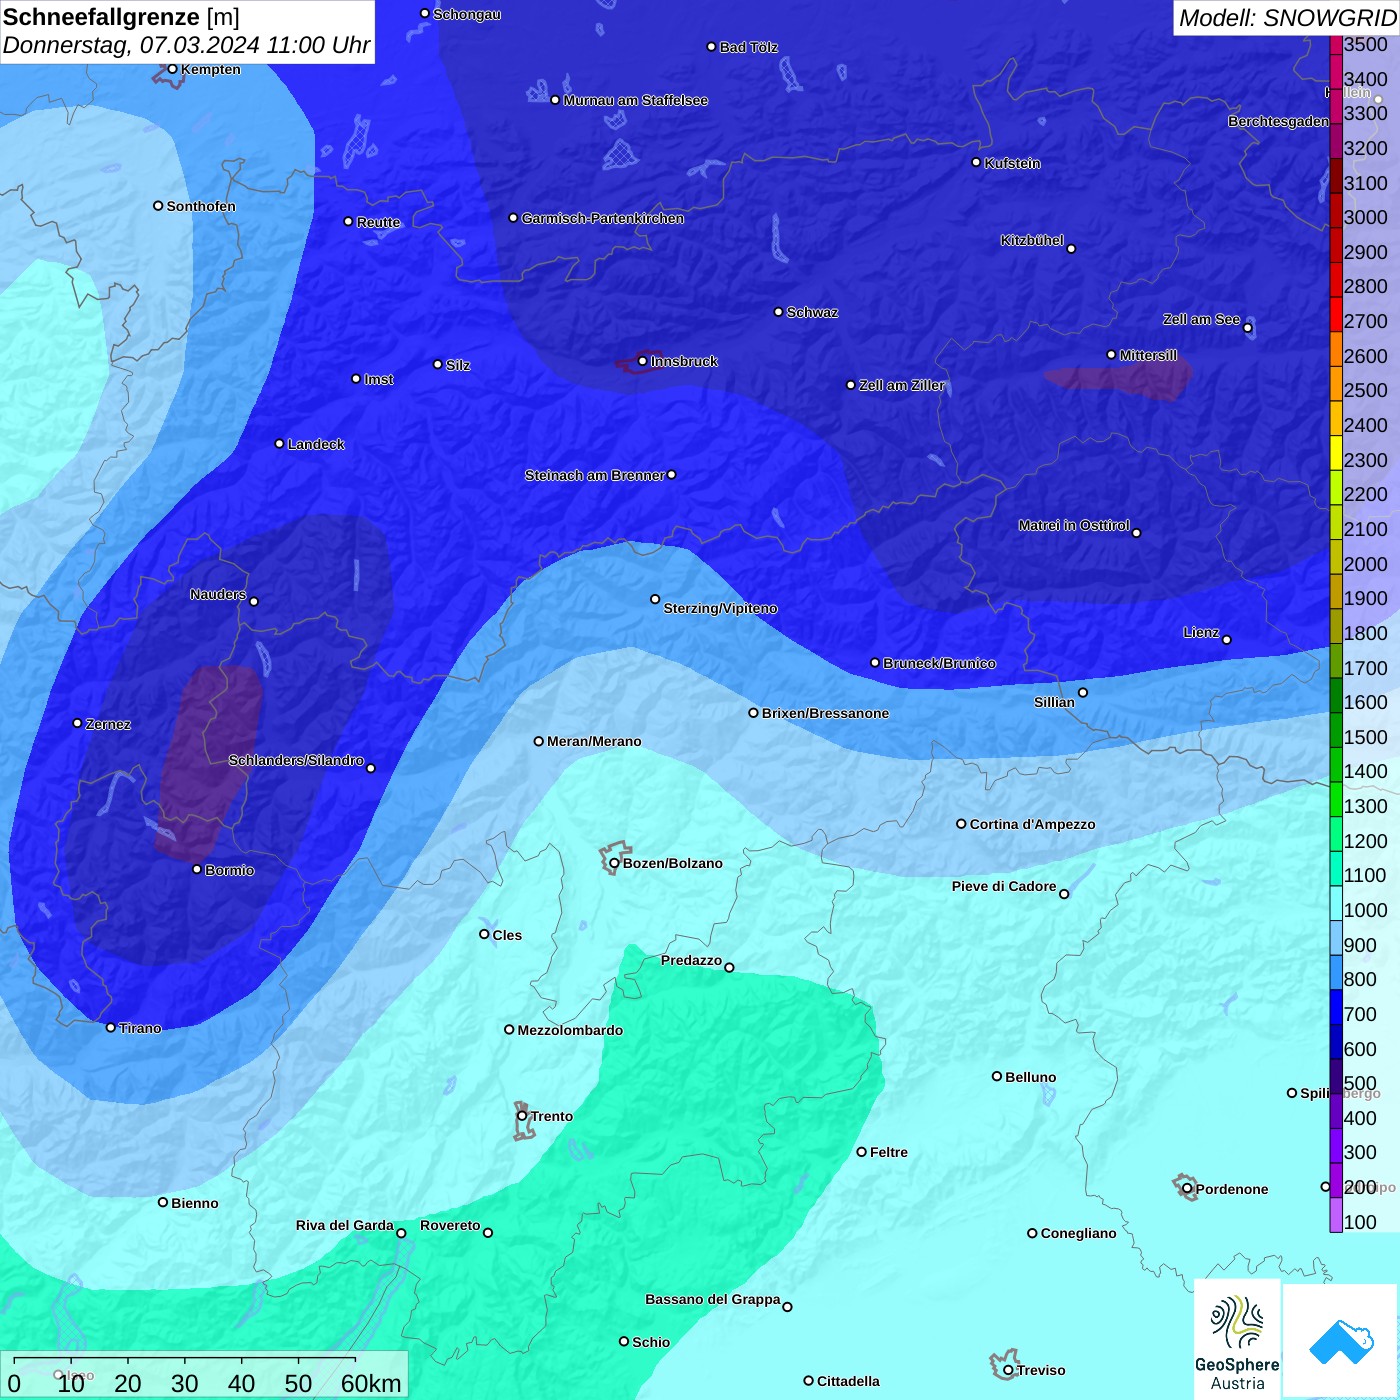Select the 1000 m light cyan legend color

[x=1336, y=903]
